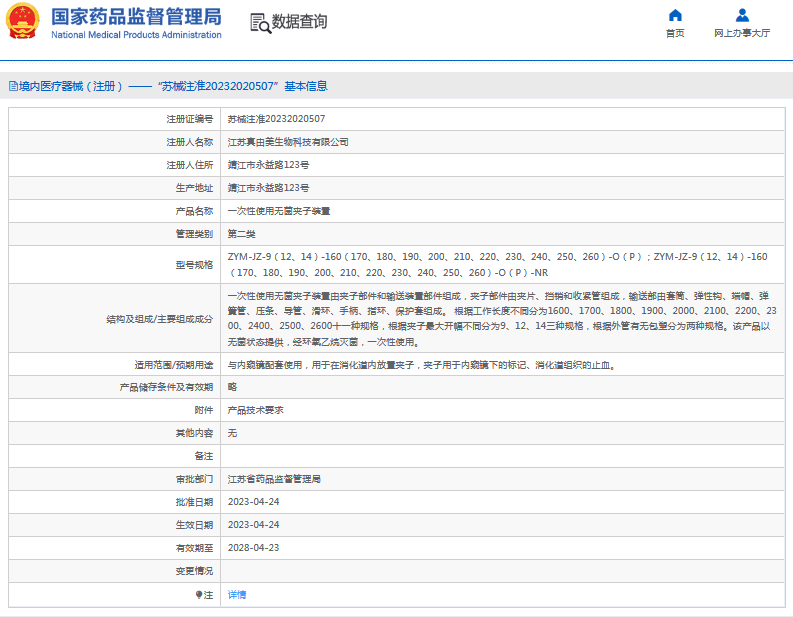Click the 第二类 management category value
This screenshot has height=617, width=793.
point(241,234)
